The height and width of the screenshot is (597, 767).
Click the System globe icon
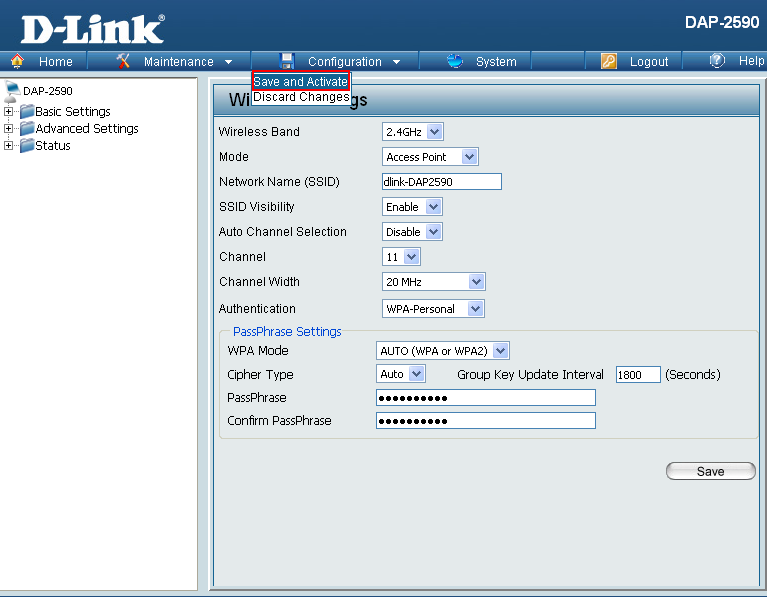(x=455, y=61)
